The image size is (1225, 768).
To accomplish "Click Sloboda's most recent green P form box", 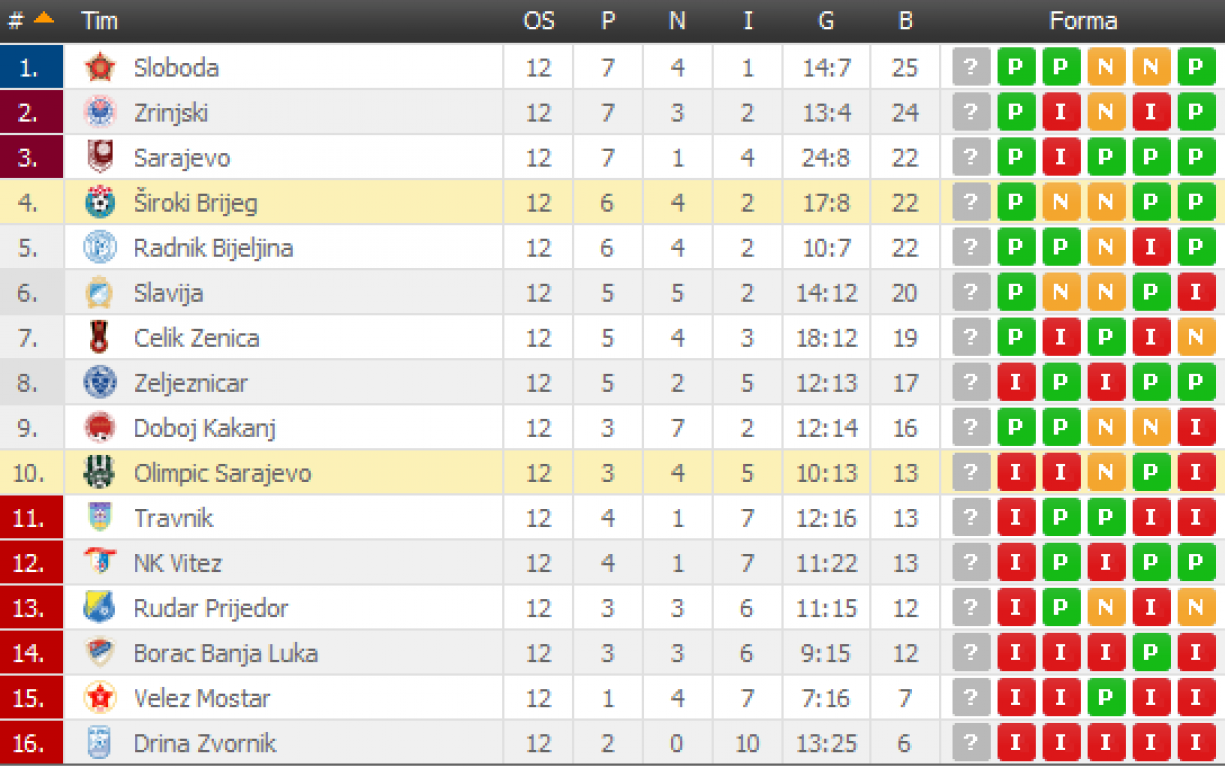I will (x=1196, y=67).
